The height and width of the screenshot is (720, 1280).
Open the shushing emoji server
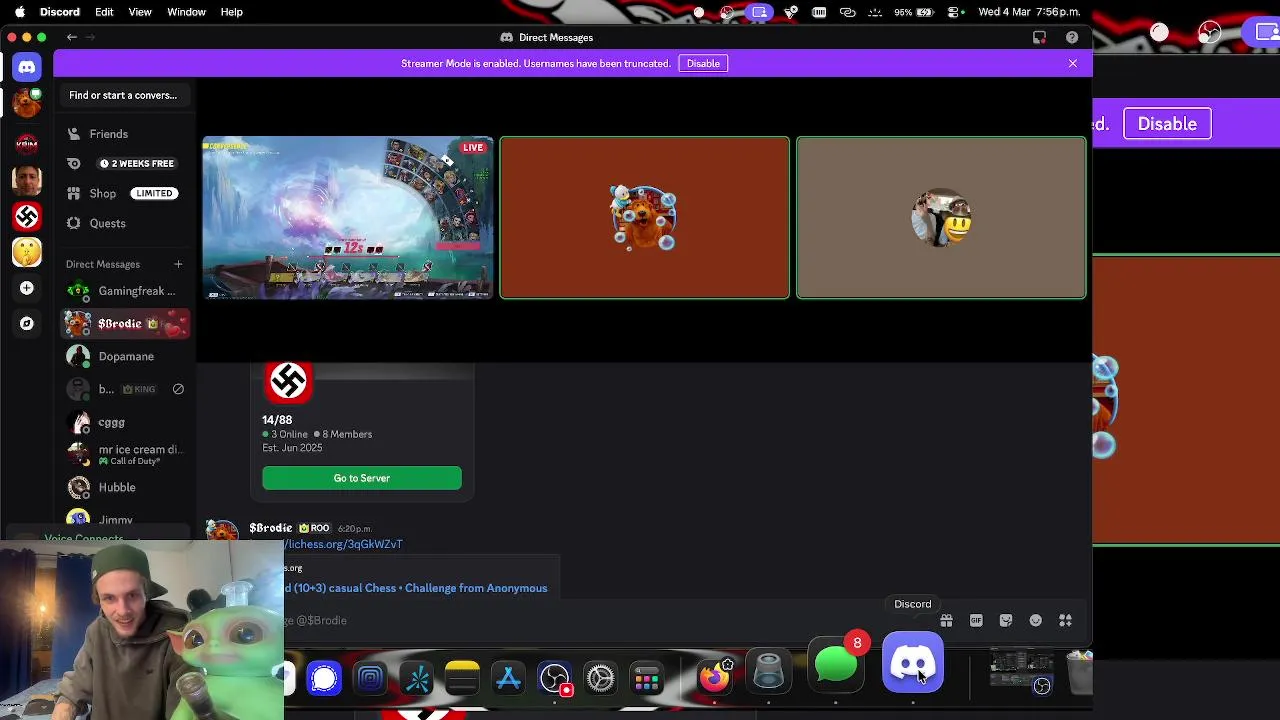pos(27,252)
